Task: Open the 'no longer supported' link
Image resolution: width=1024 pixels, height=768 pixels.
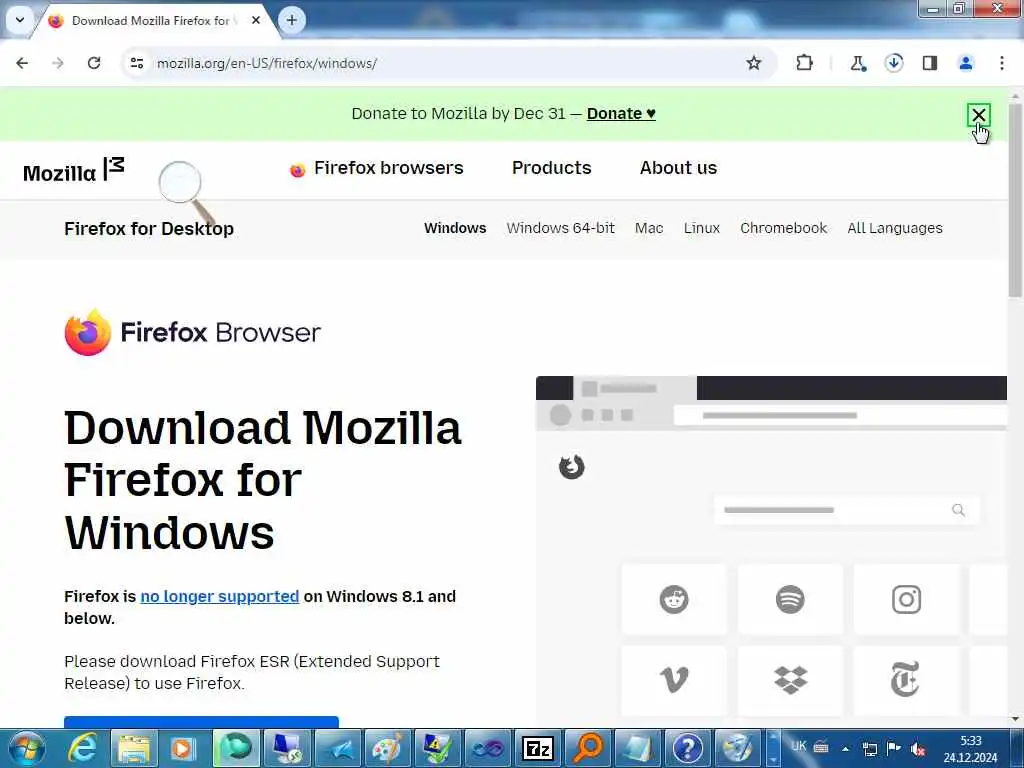Action: (219, 596)
